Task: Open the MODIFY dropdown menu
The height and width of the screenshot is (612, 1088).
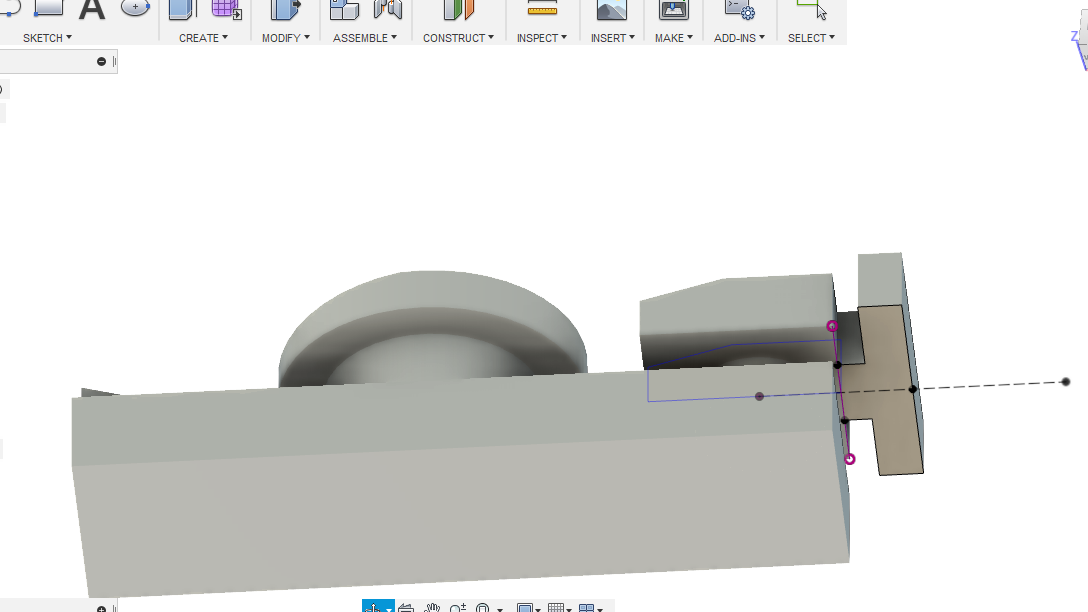Action: 286,38
